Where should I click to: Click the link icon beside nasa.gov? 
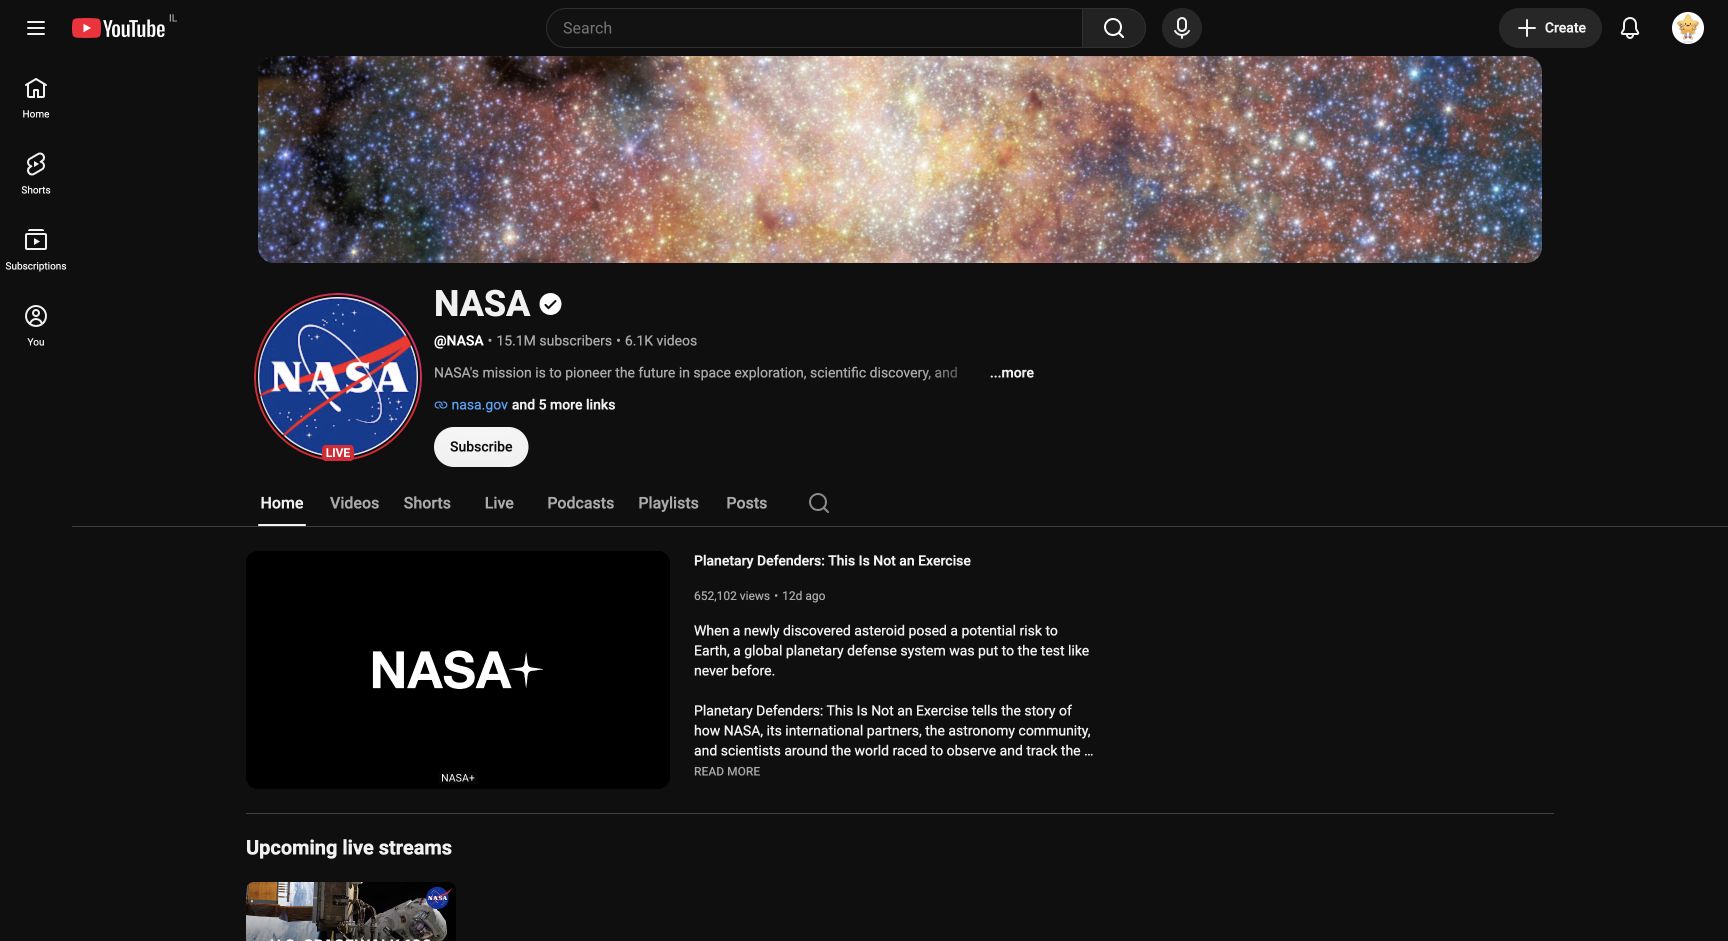click(x=440, y=405)
